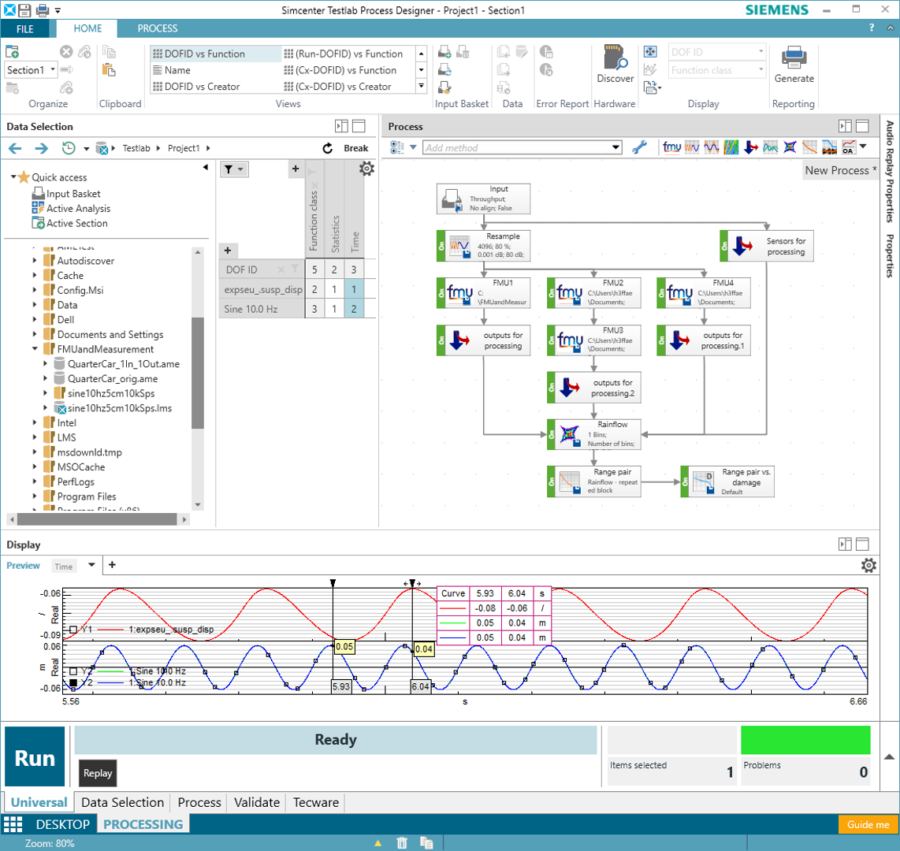Select the FMU method icon in the Process toolbar

click(x=672, y=146)
